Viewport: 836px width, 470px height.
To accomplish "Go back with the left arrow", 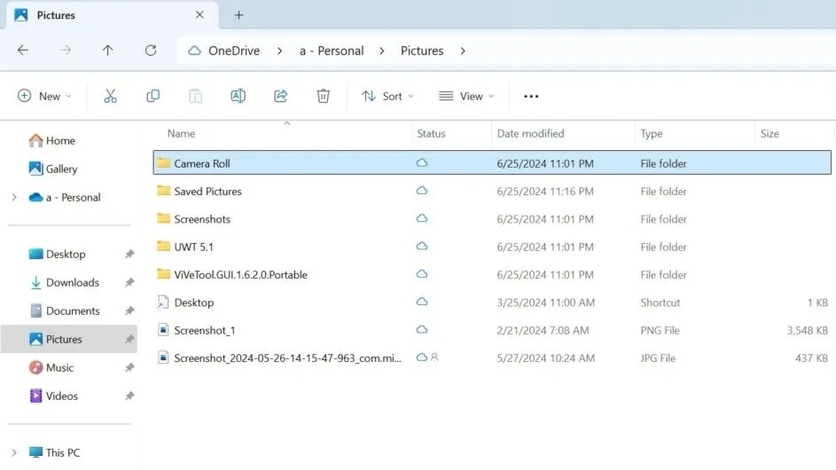I will [23, 50].
